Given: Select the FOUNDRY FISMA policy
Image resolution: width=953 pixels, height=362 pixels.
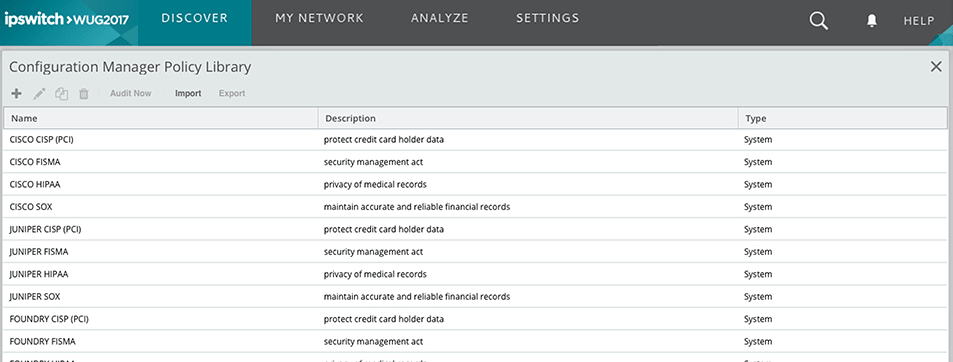Looking at the screenshot, I should (475, 342).
